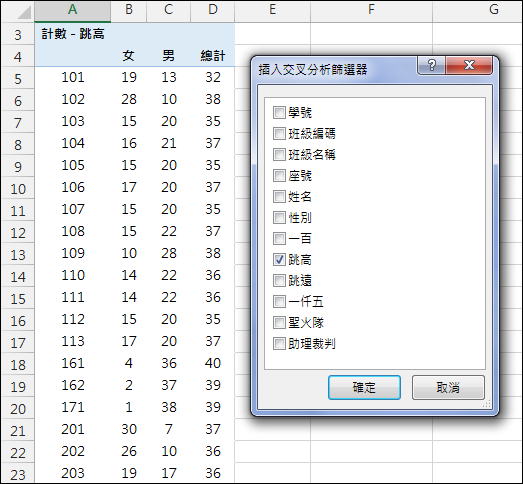Image resolution: width=523 pixels, height=484 pixels.
Task: Click total 32 in row 5
Action: click(213, 77)
